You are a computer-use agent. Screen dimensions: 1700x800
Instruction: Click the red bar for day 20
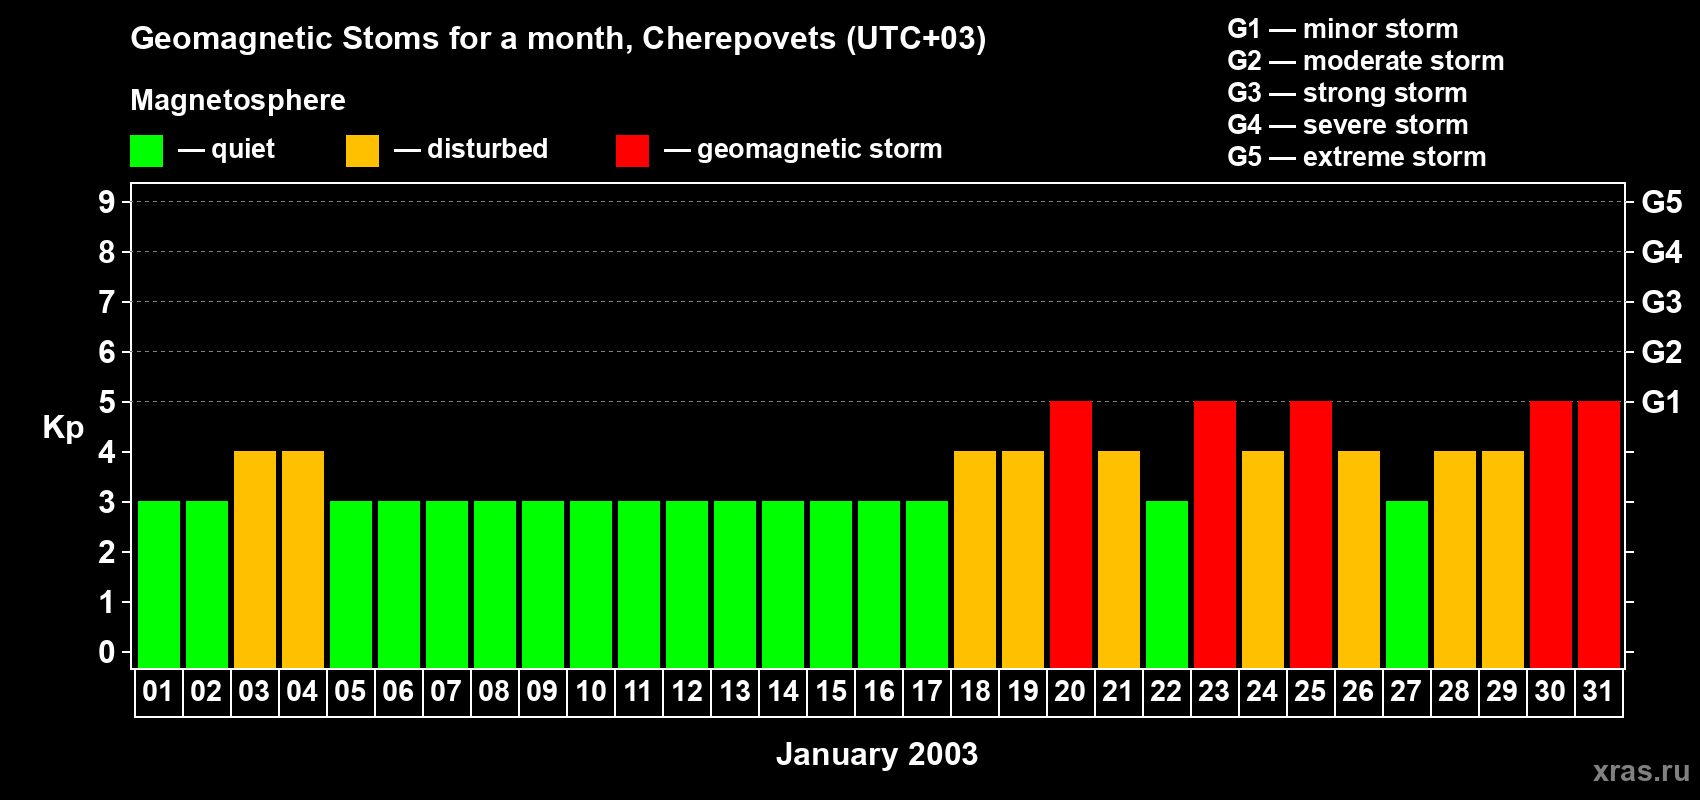[x=1071, y=534]
